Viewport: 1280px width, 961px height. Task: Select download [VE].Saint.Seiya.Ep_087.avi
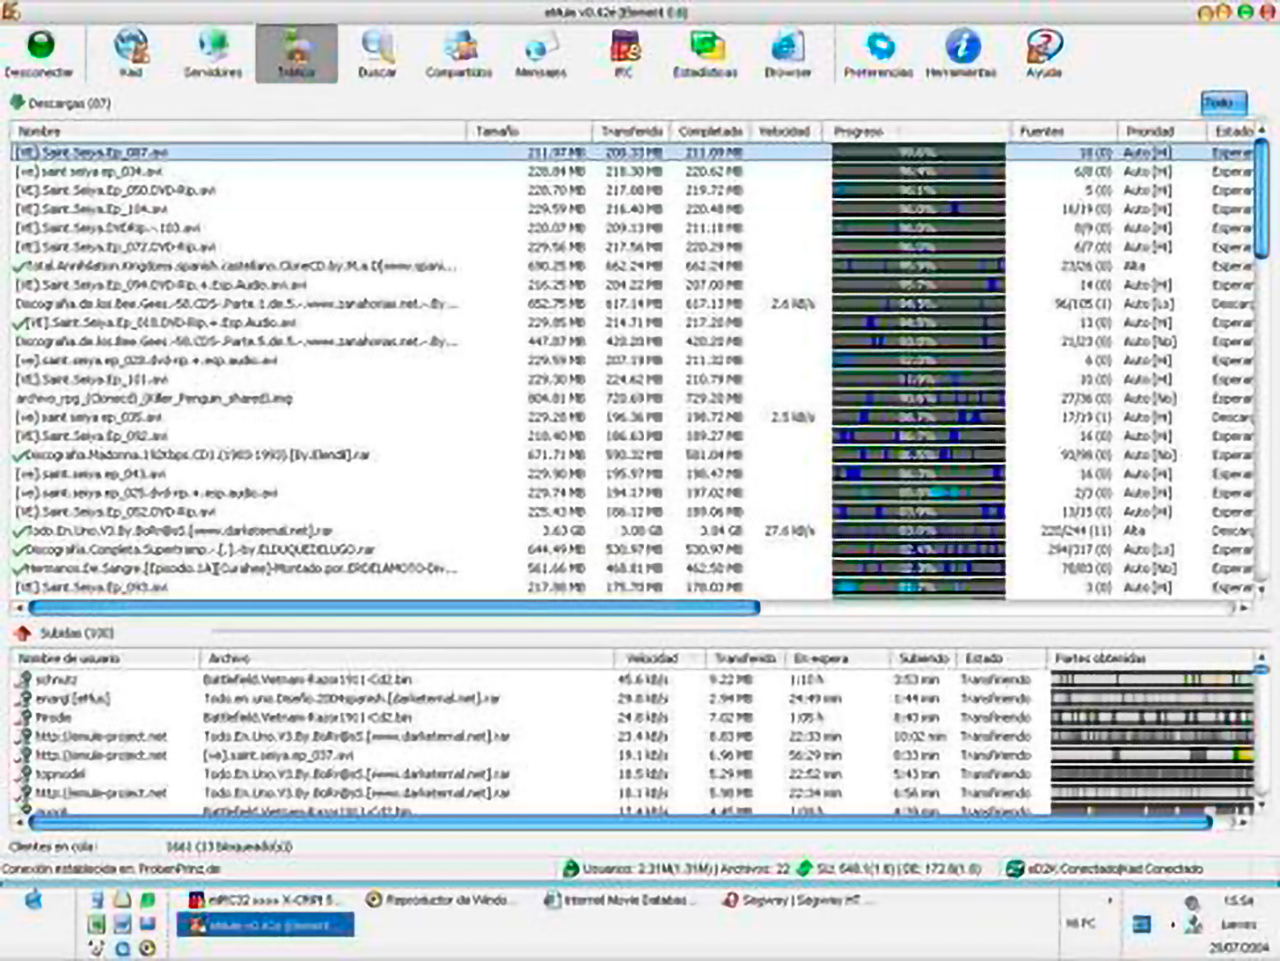(631, 152)
